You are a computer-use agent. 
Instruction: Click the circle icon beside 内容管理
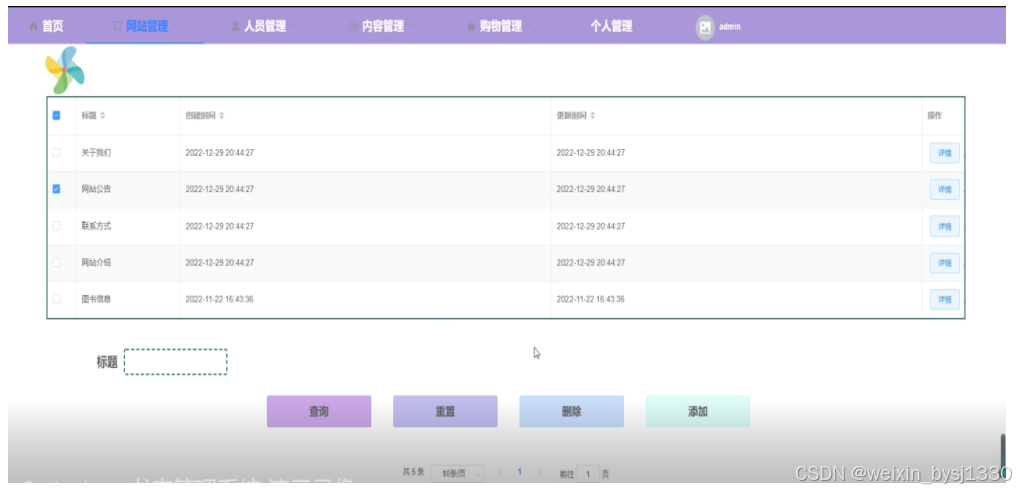(353, 27)
